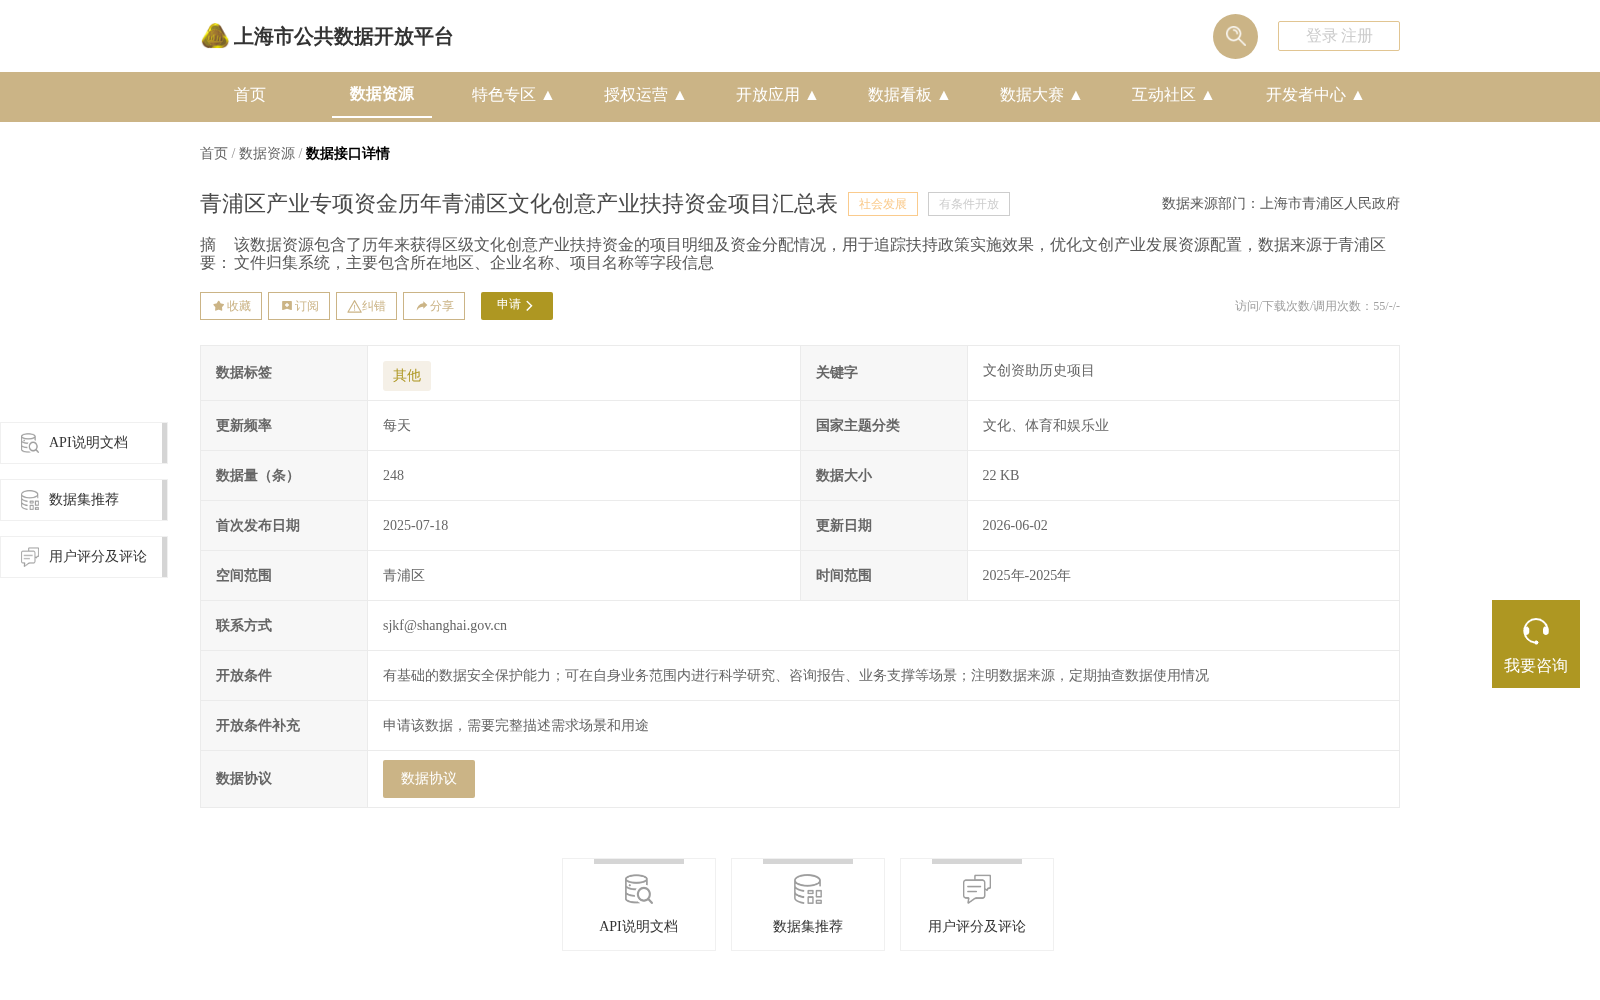Click the 访问/下载次数/调用次数 counter text

coord(1317,306)
